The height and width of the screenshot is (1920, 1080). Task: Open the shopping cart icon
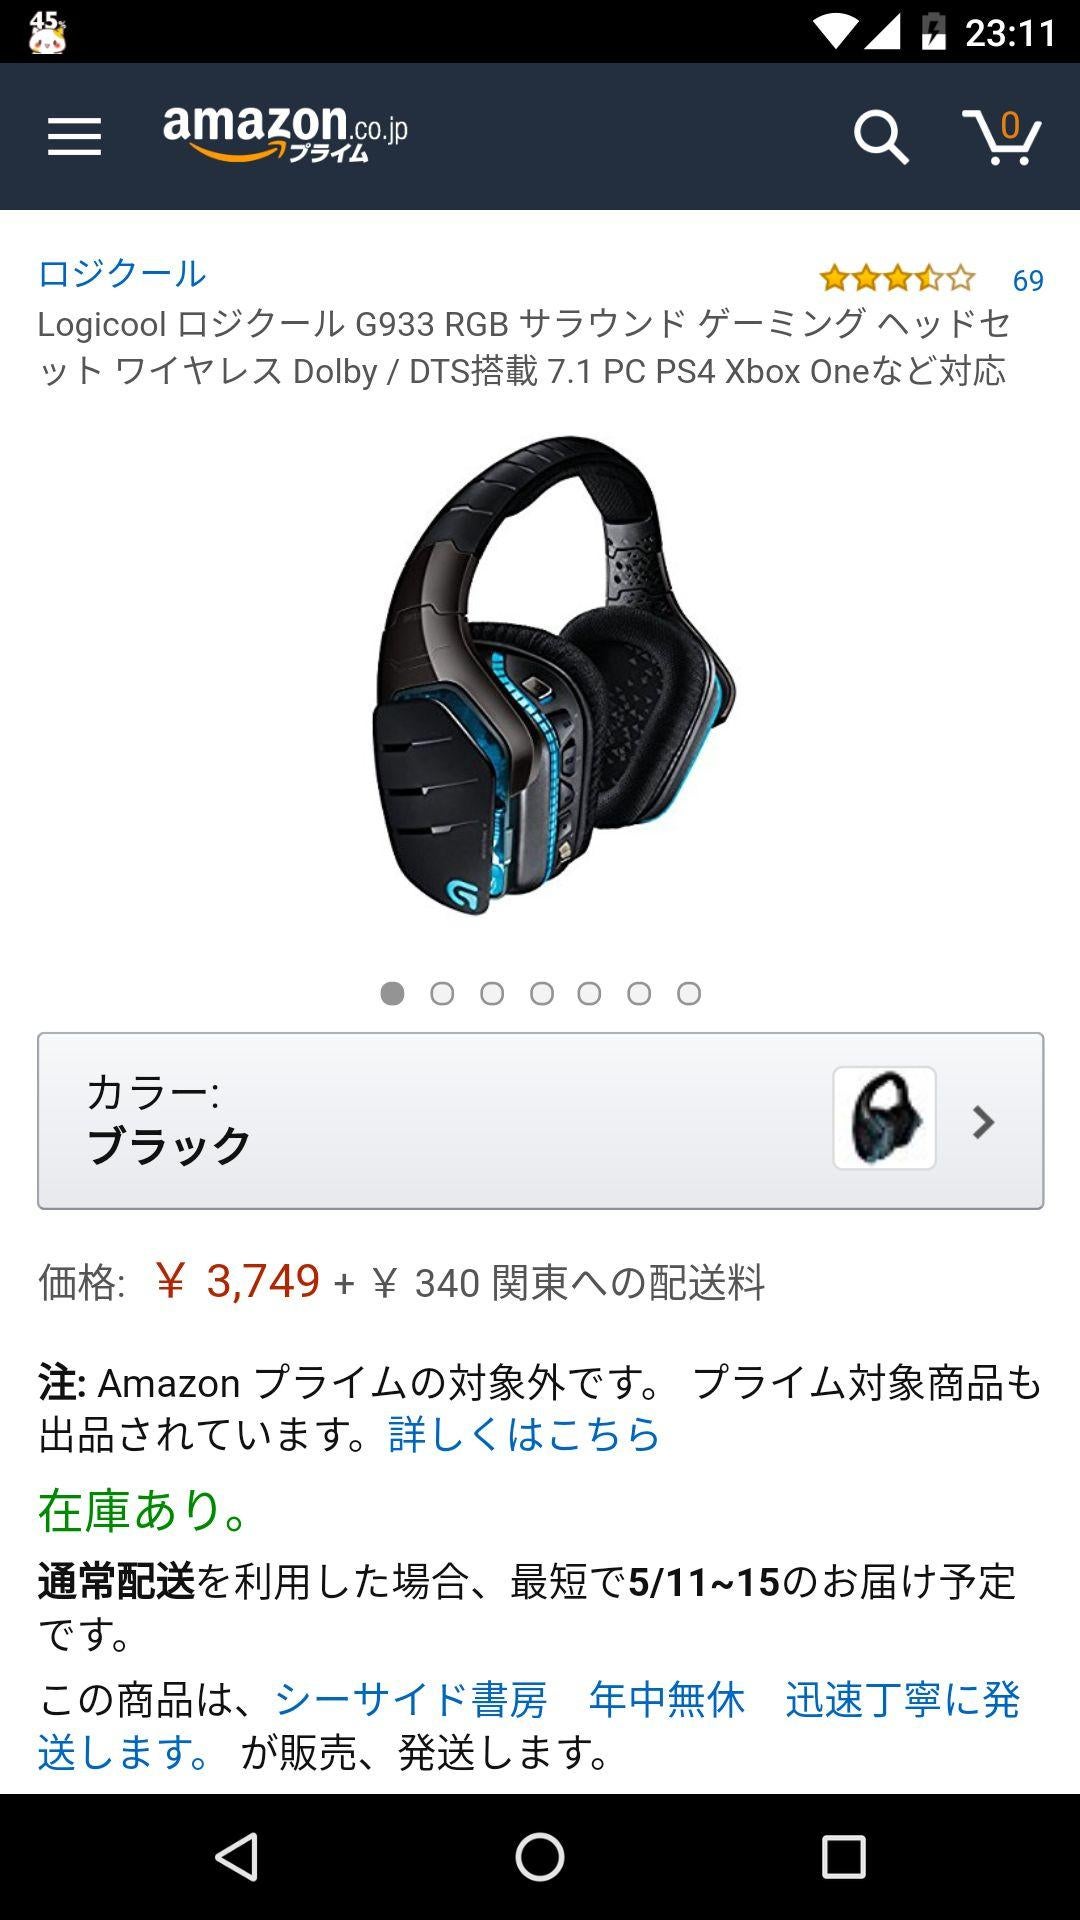[x=1002, y=137]
